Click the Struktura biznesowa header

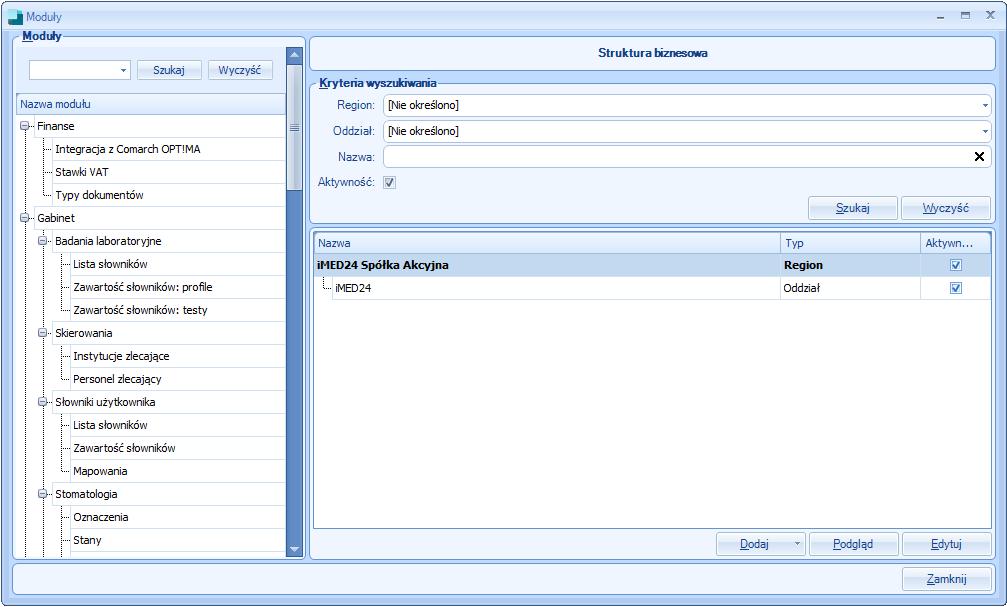point(652,53)
